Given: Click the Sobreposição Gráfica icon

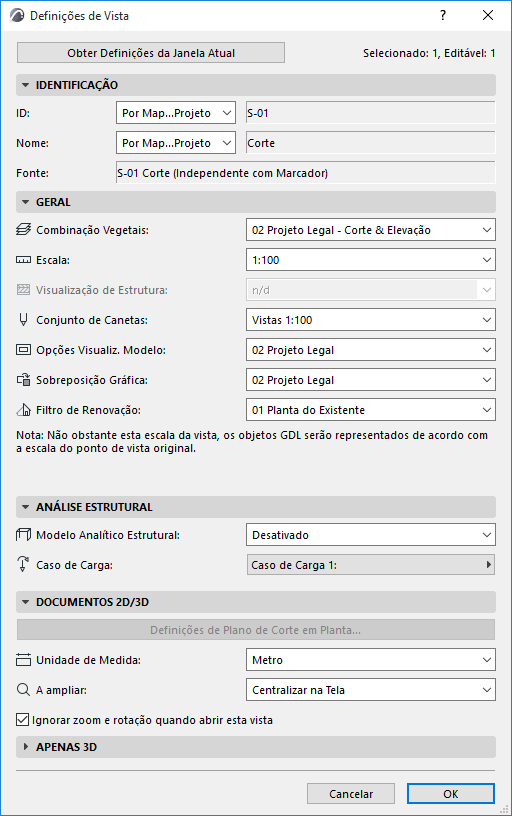Looking at the screenshot, I should [23, 380].
